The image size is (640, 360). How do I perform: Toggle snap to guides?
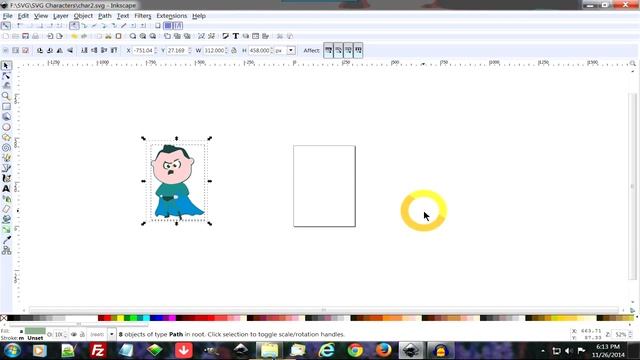click(178, 26)
